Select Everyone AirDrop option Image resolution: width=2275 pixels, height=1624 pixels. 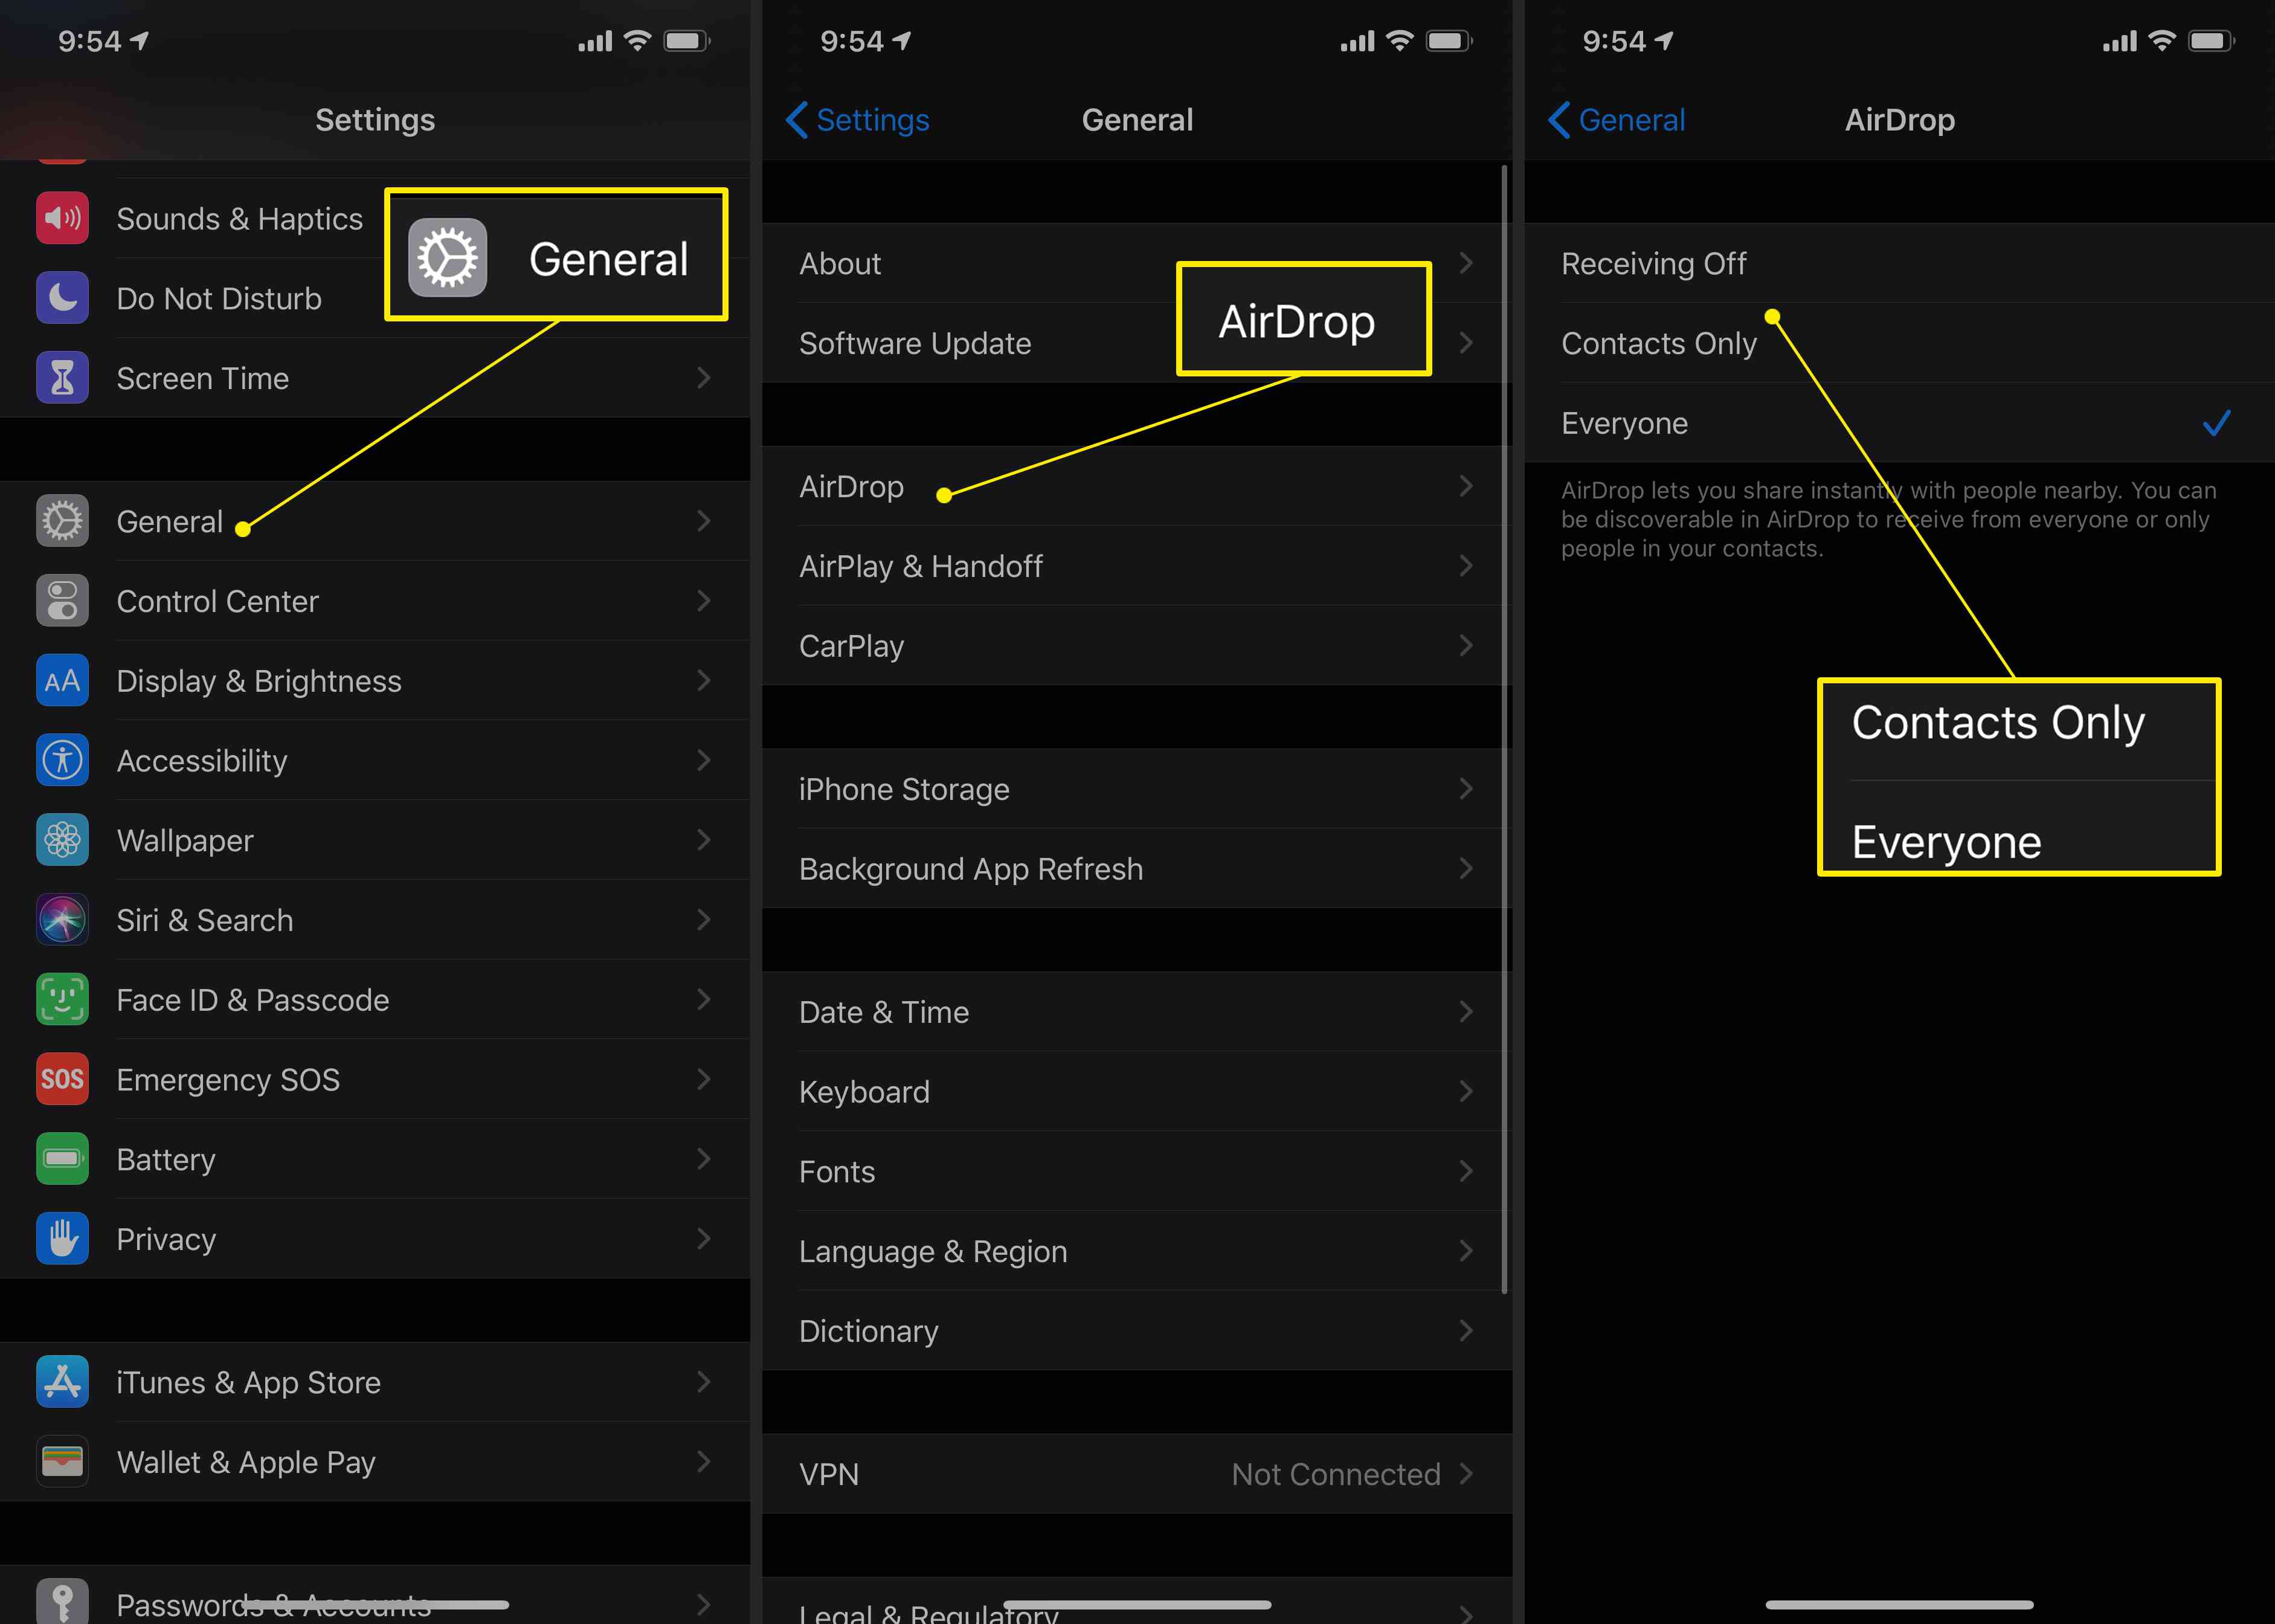click(1899, 423)
